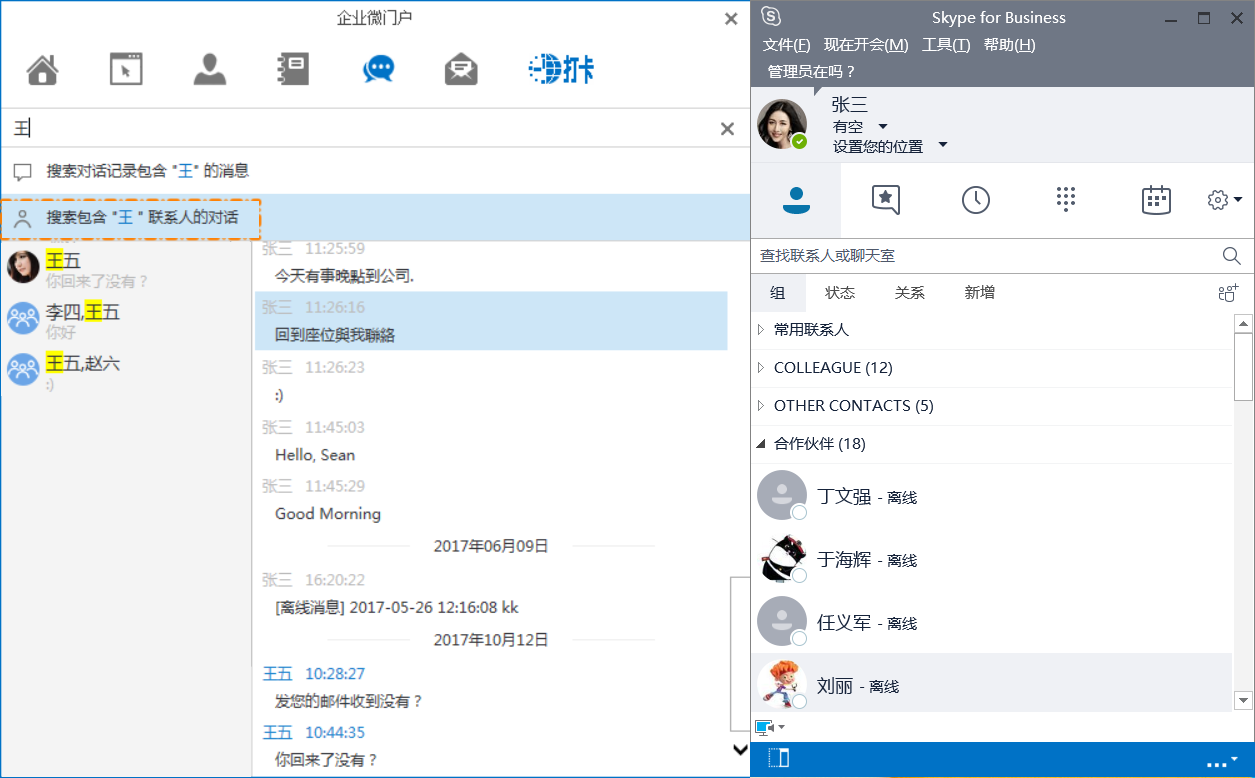Search conversations with contacts containing 王
This screenshot has height=778, width=1255.
click(x=375, y=217)
